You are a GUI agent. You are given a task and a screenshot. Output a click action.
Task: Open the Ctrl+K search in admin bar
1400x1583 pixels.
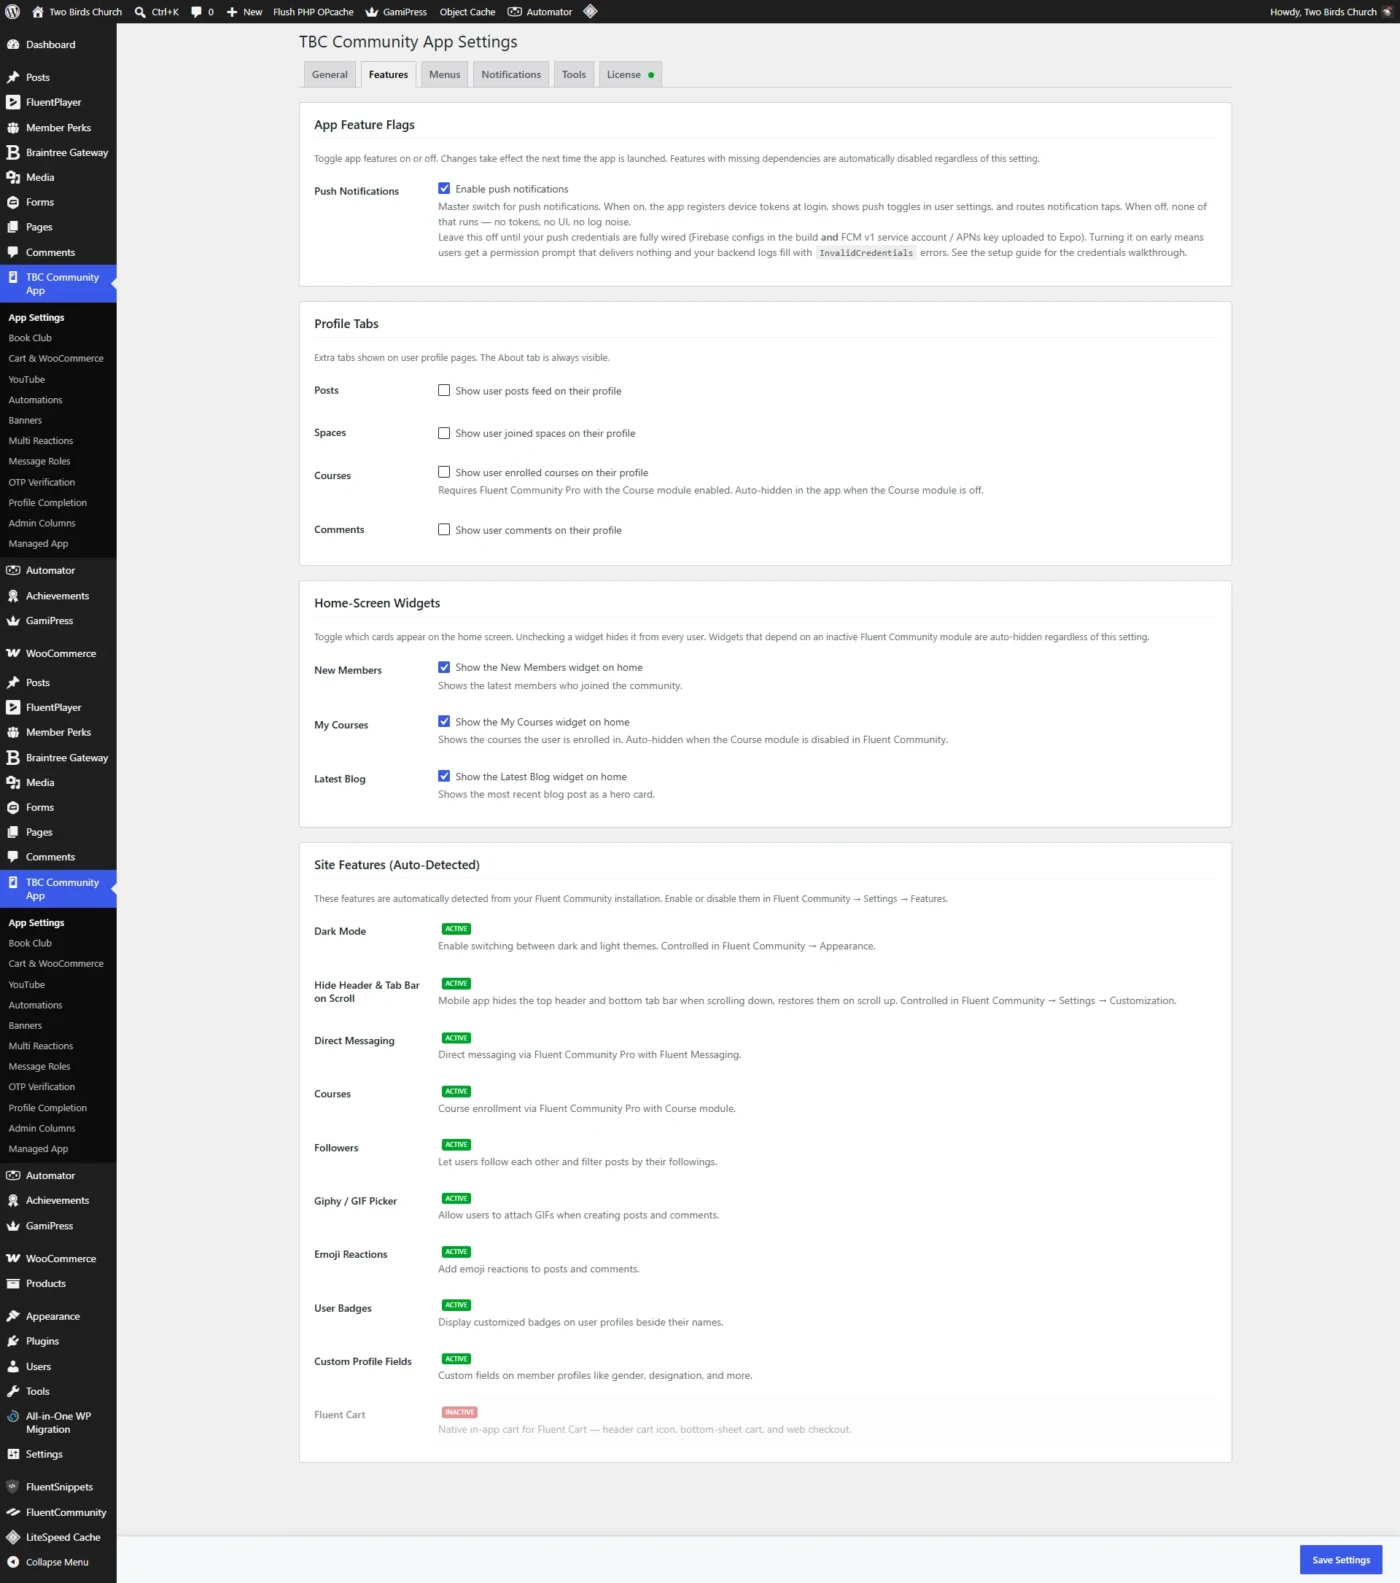click(157, 12)
